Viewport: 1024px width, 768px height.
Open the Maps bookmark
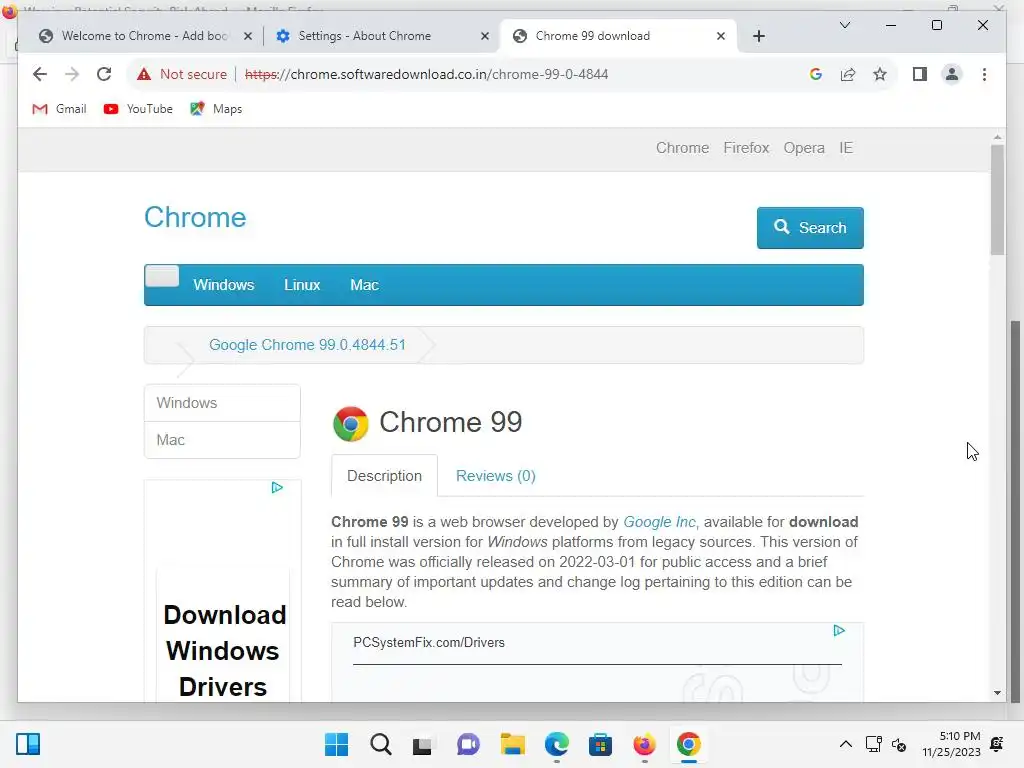(x=216, y=109)
